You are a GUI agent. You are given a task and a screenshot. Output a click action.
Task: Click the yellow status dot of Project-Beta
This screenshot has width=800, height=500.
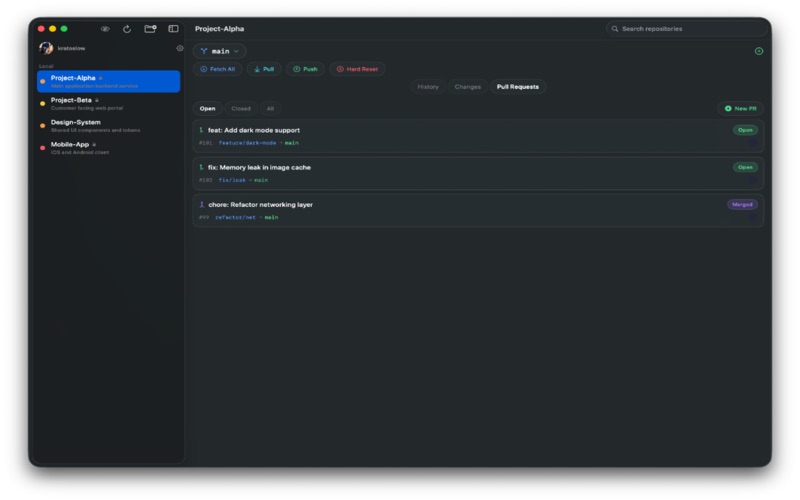pos(43,104)
